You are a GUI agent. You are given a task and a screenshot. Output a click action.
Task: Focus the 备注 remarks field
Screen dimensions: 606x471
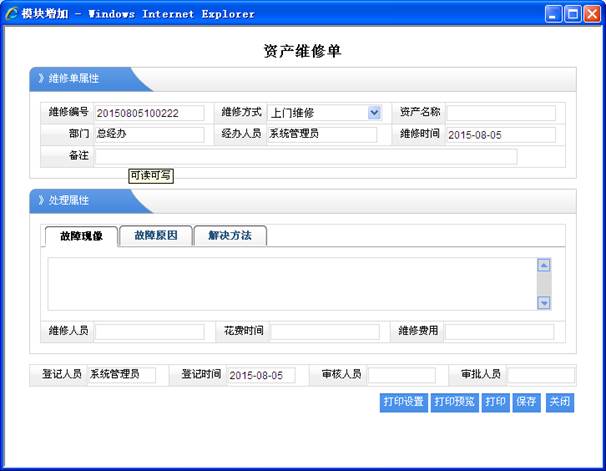coord(305,156)
